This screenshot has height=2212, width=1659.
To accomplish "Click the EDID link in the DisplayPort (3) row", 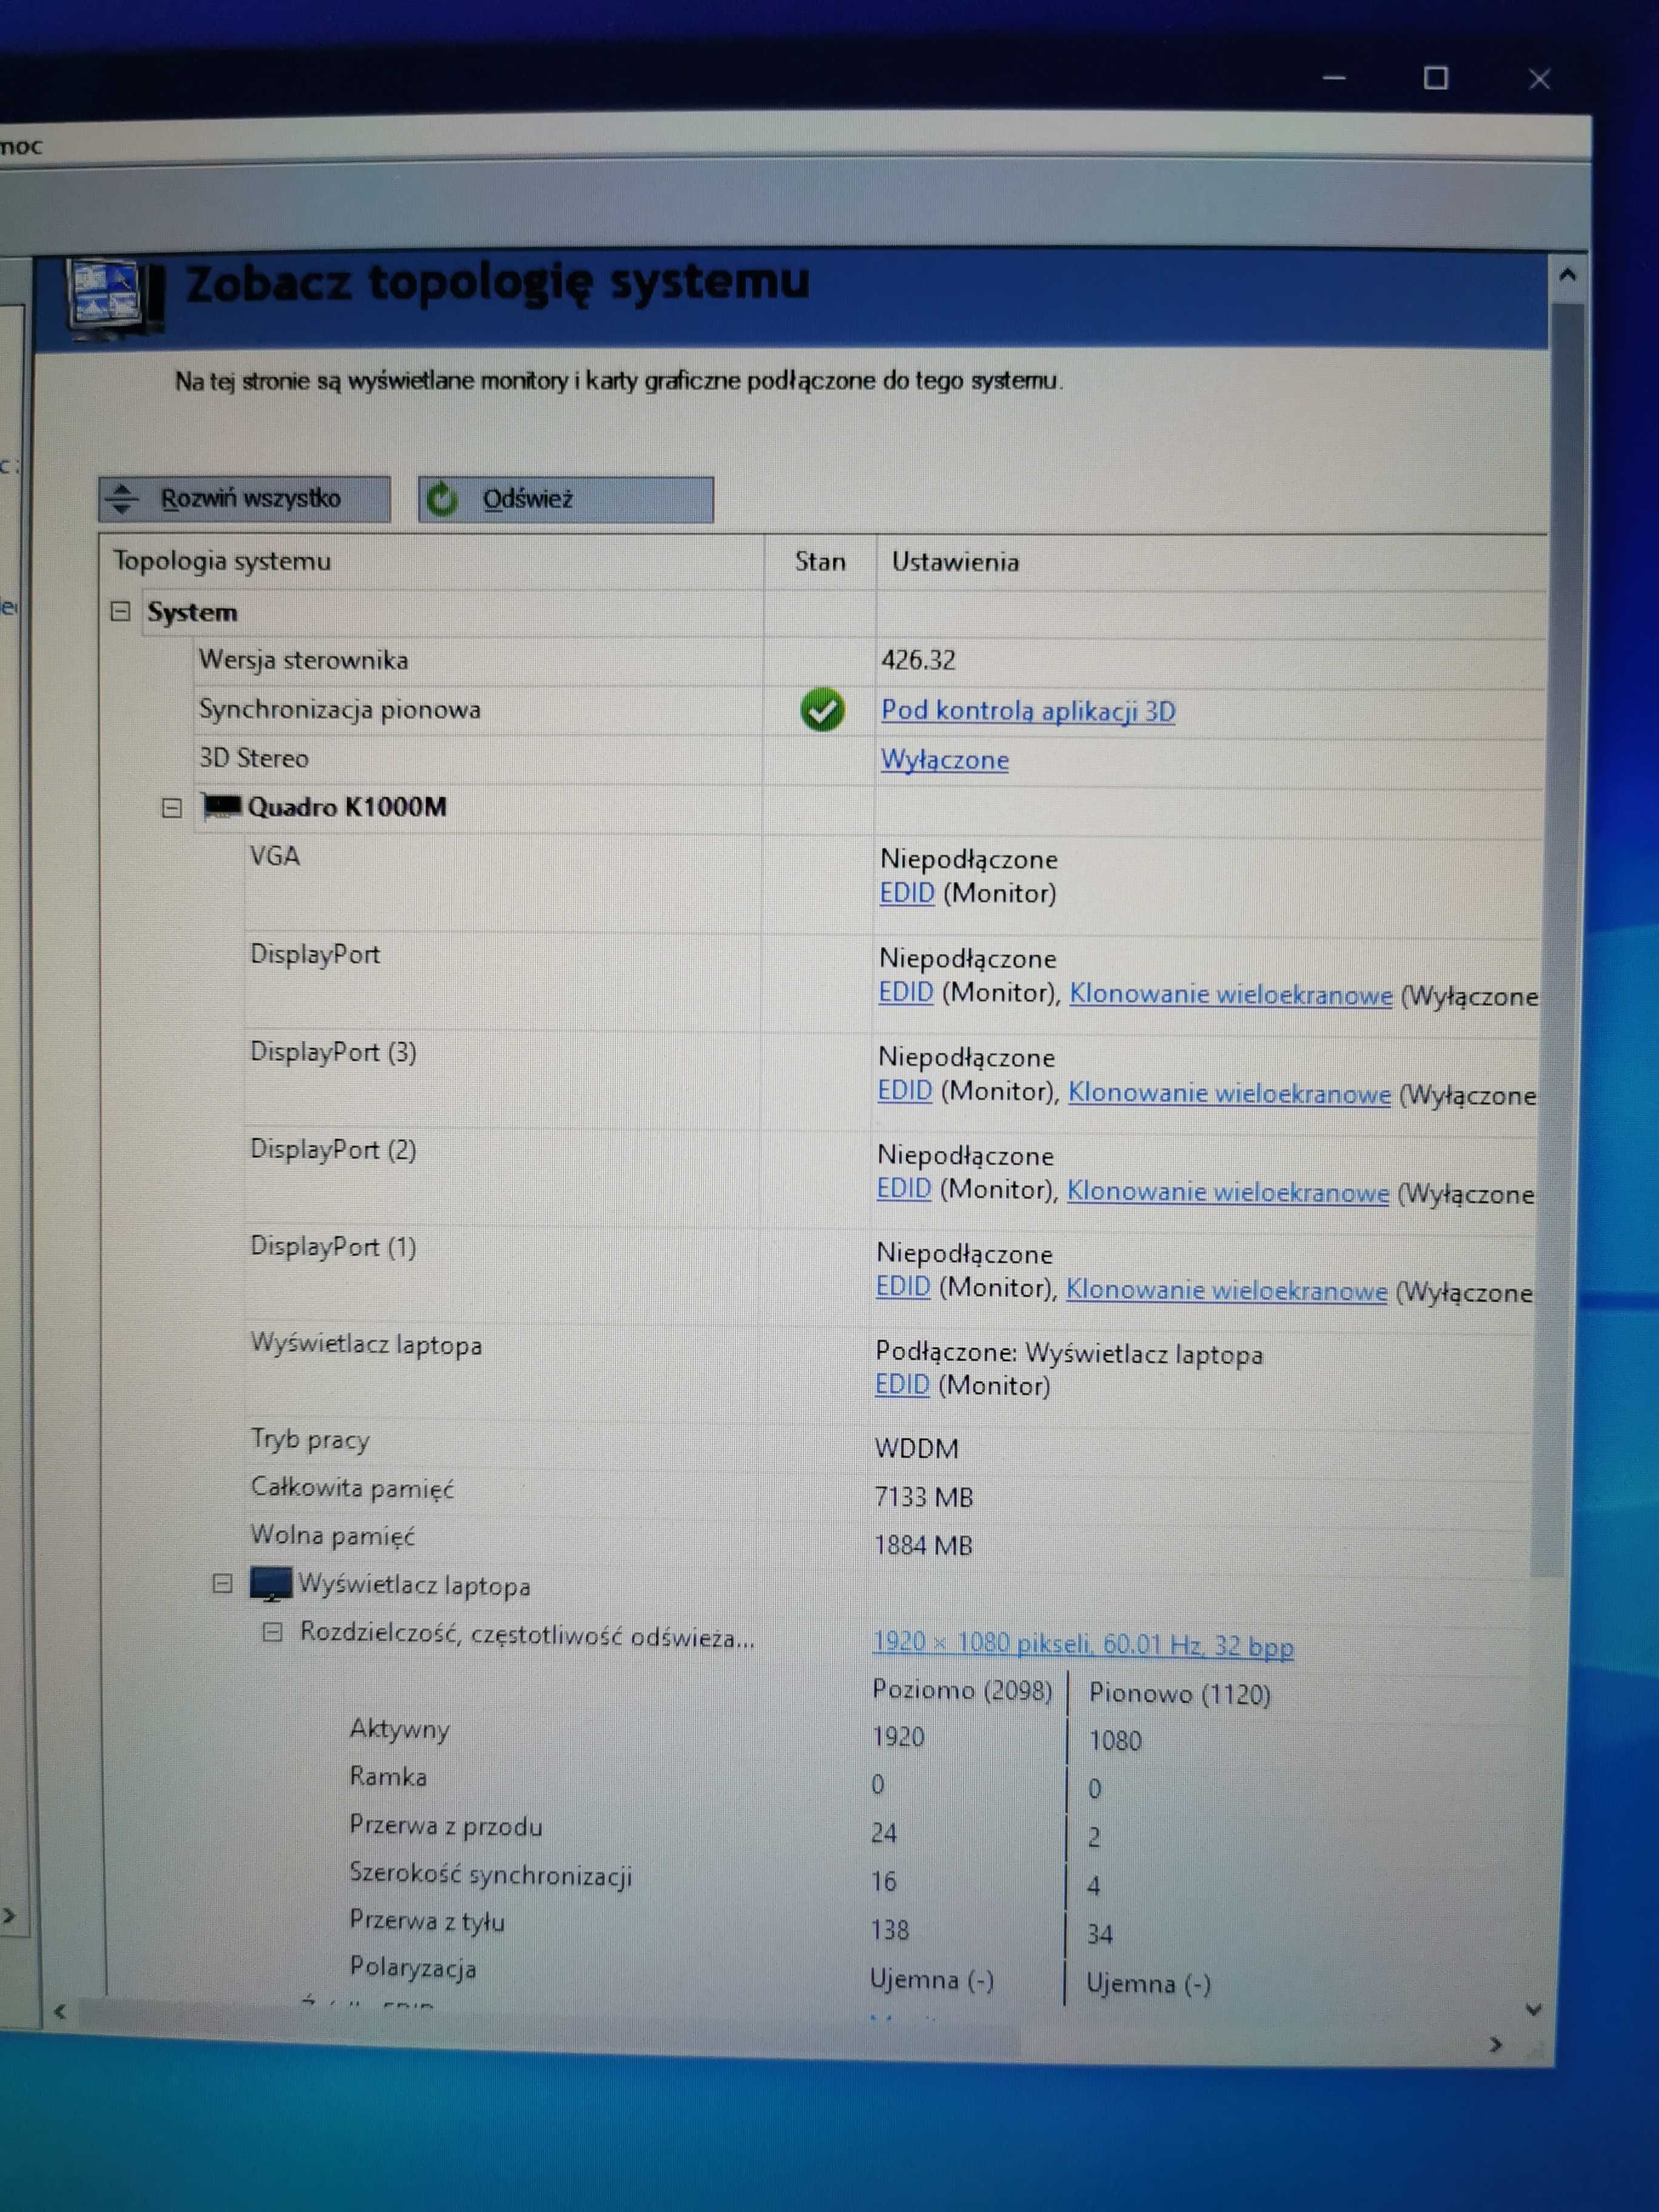I will tap(905, 1090).
